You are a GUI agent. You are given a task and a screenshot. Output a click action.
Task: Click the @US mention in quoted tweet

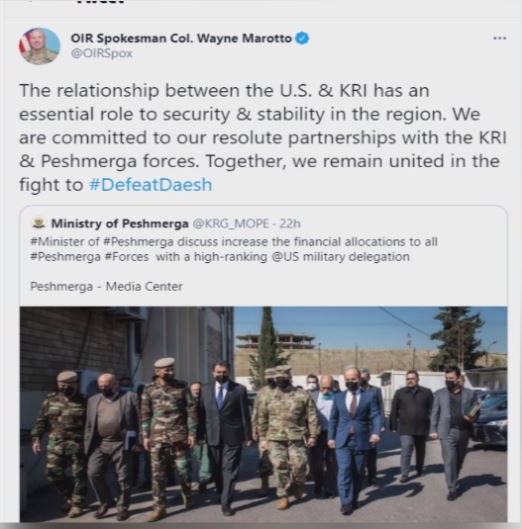tap(285, 257)
